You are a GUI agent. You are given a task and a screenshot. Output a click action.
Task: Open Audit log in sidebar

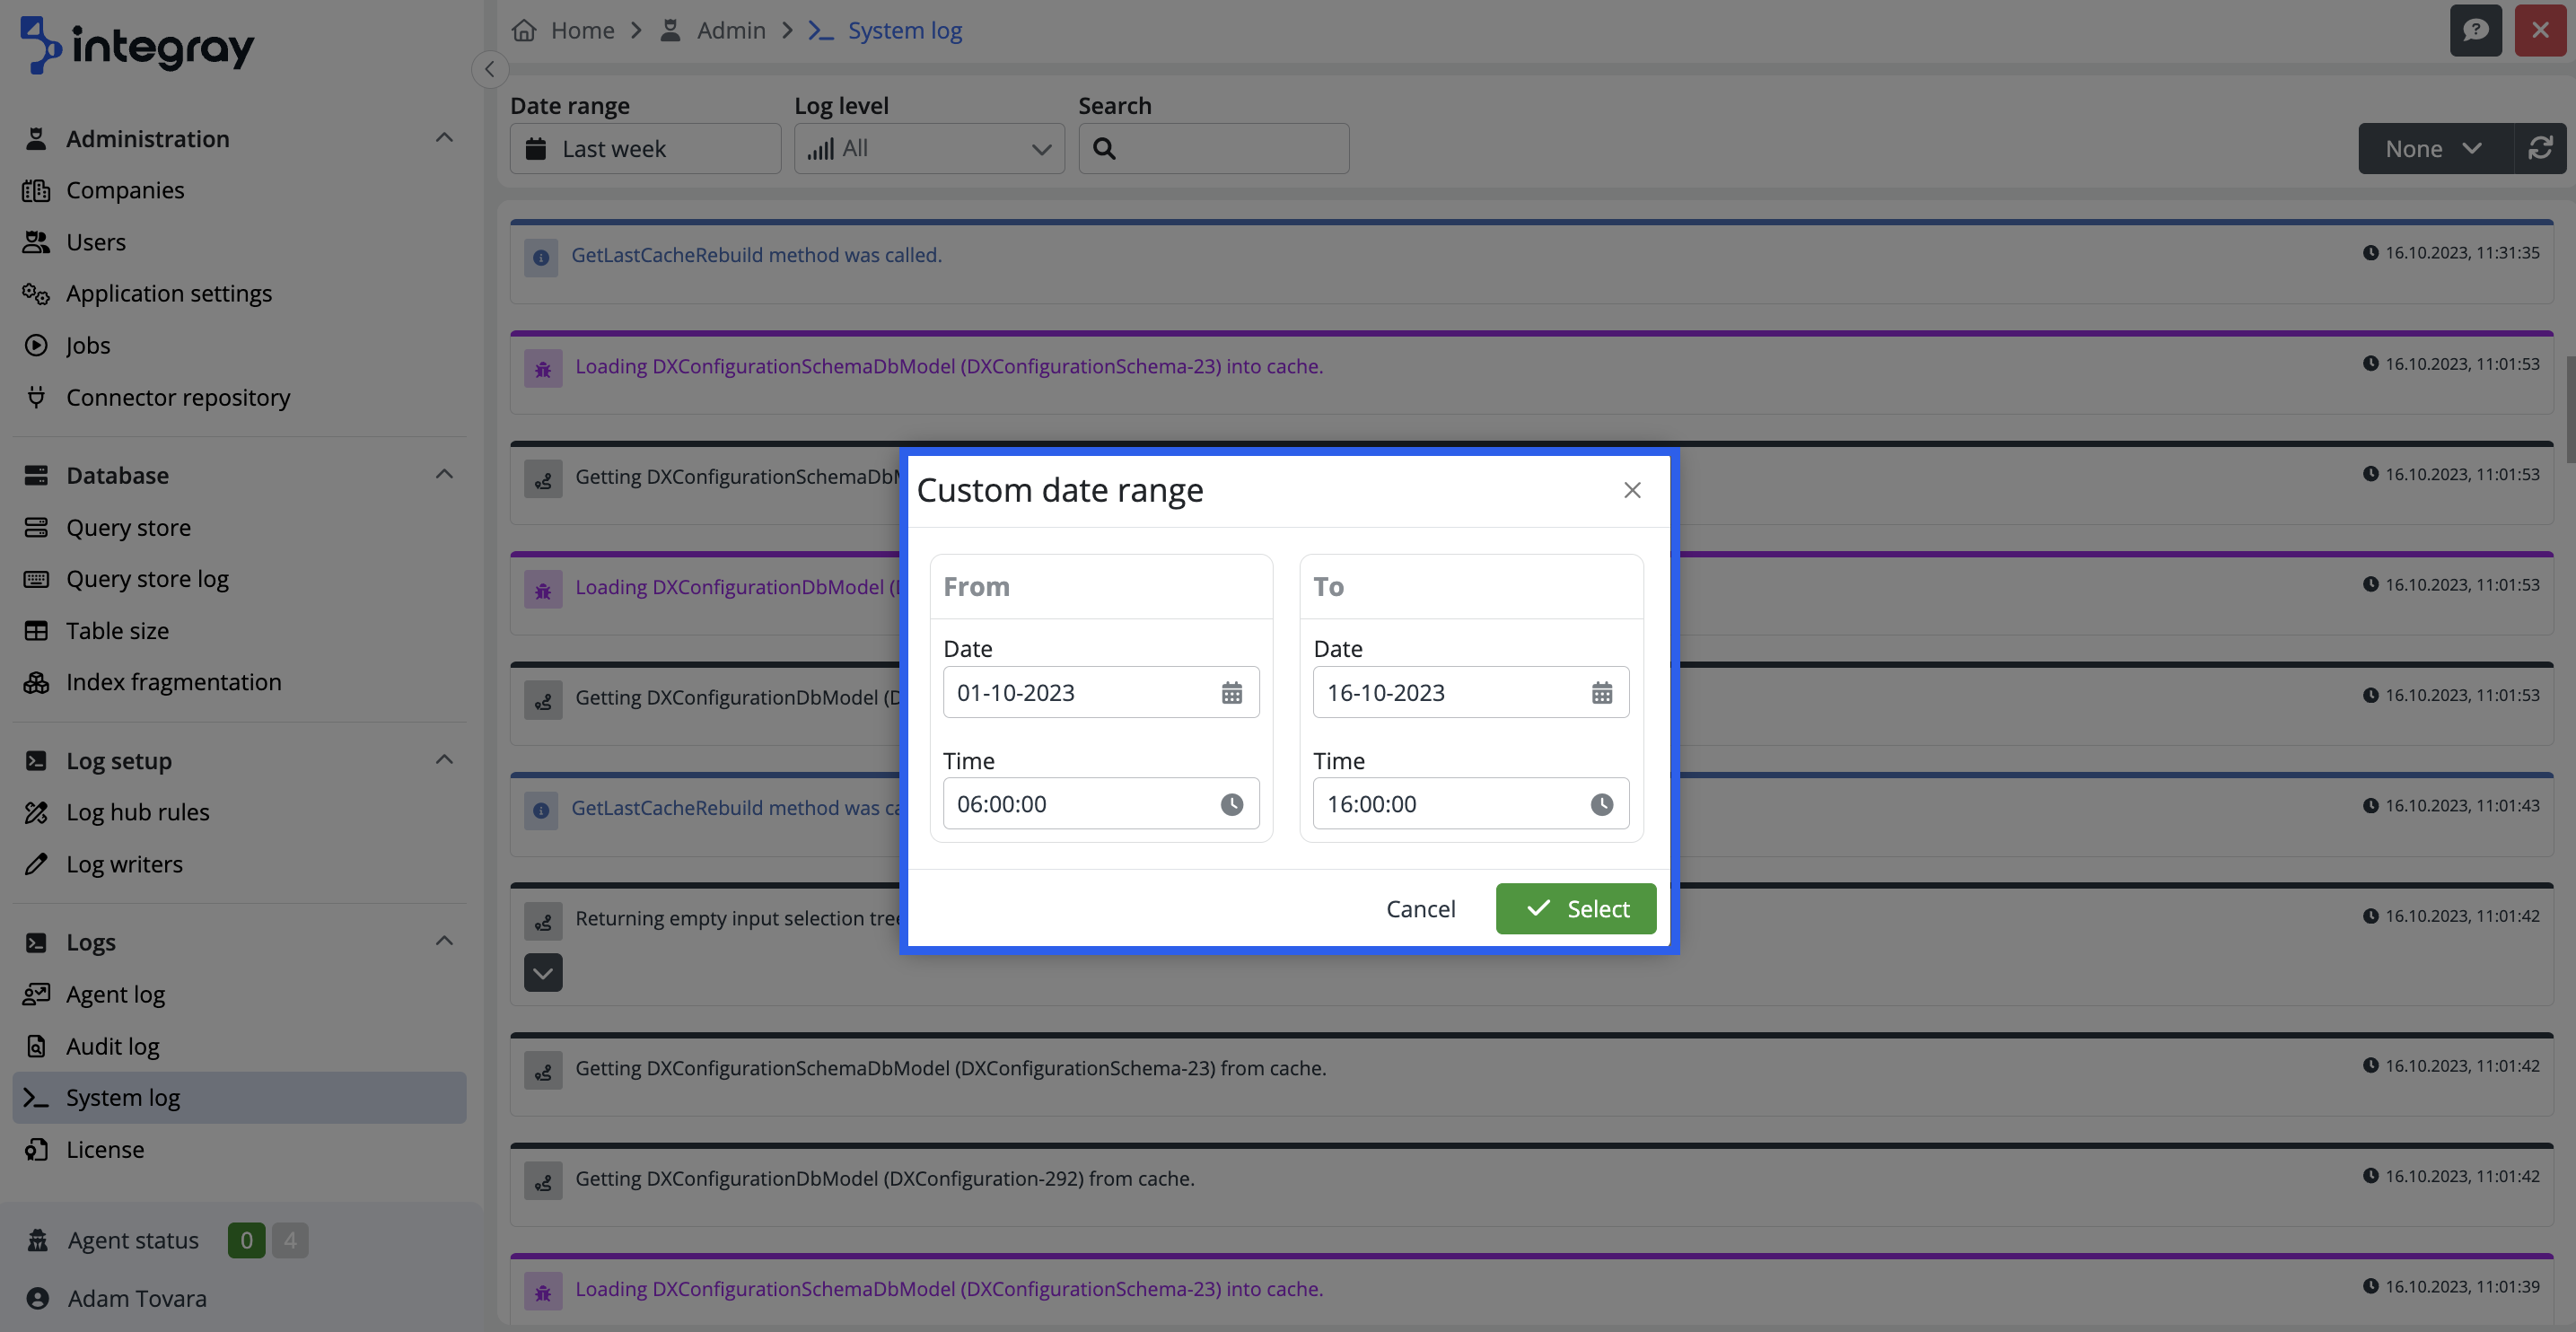point(112,1046)
